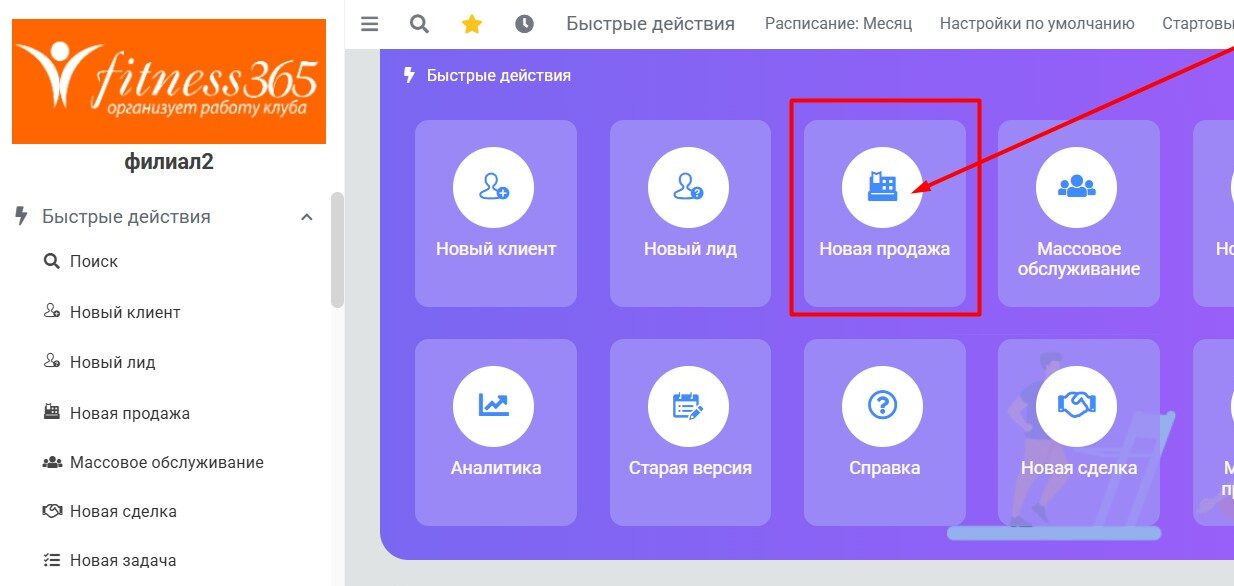
Task: Click the 'Справка' question mark icon
Action: pyautogui.click(x=882, y=406)
